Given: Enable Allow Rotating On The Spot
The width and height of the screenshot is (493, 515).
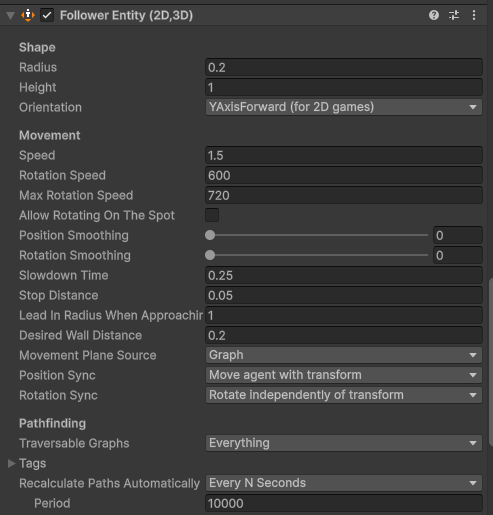Looking at the screenshot, I should point(212,215).
